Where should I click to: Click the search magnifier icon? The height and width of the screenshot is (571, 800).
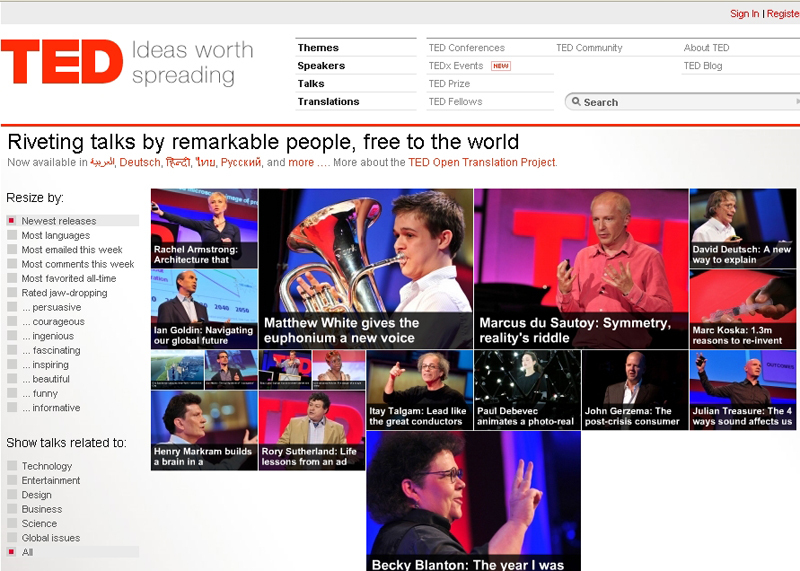576,102
